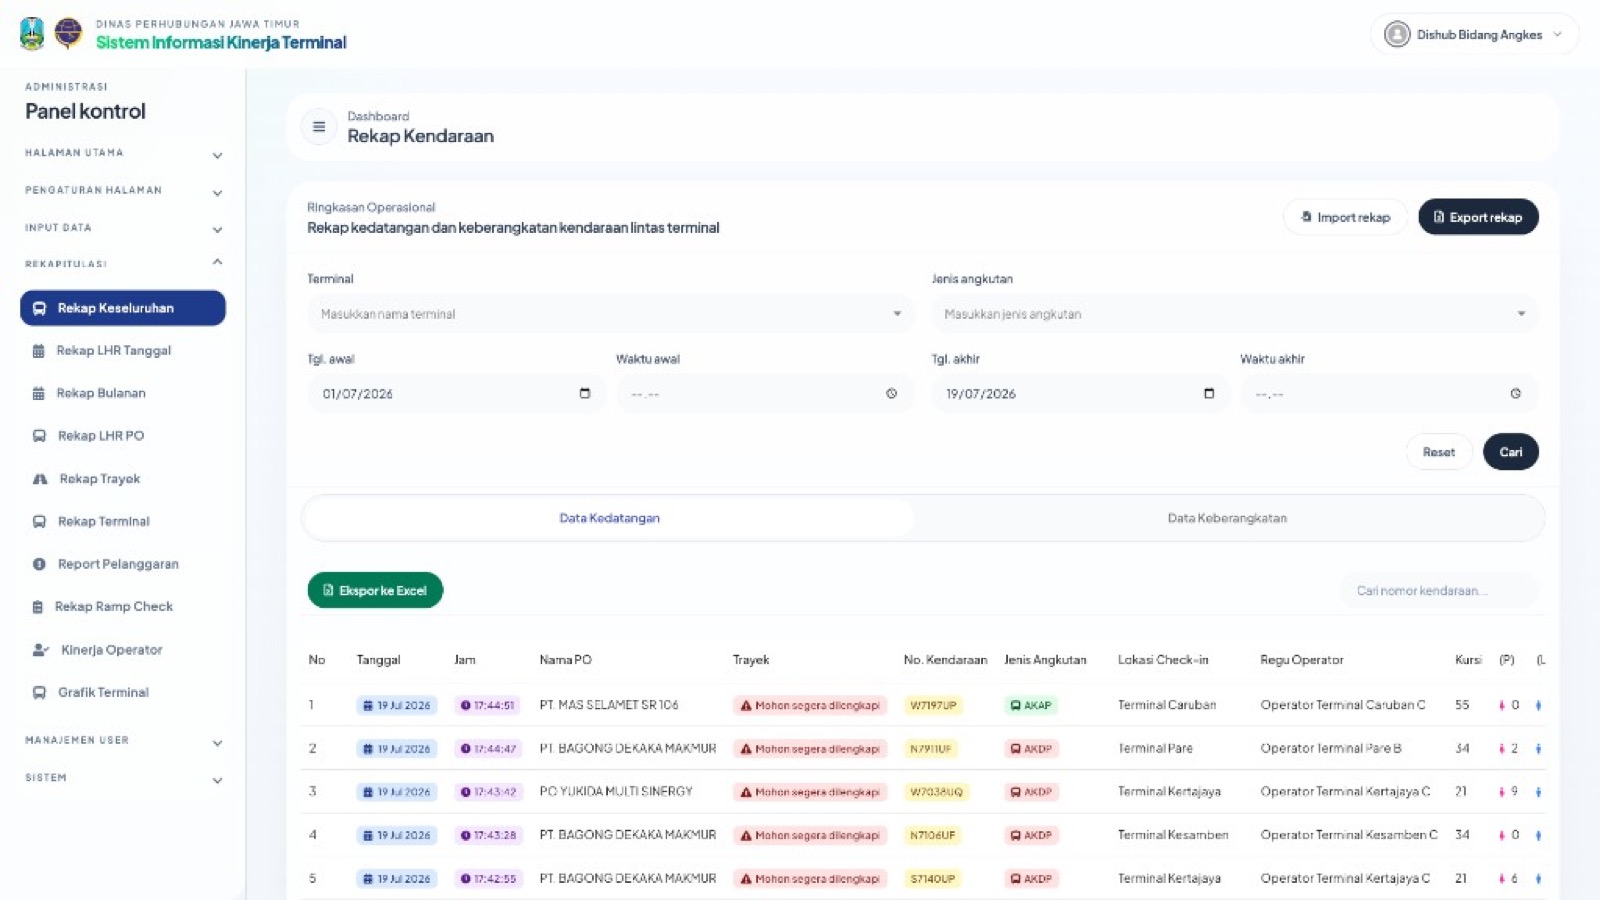Expand the Sistem sidebar section
Image resolution: width=1600 pixels, height=900 pixels.
coord(123,778)
